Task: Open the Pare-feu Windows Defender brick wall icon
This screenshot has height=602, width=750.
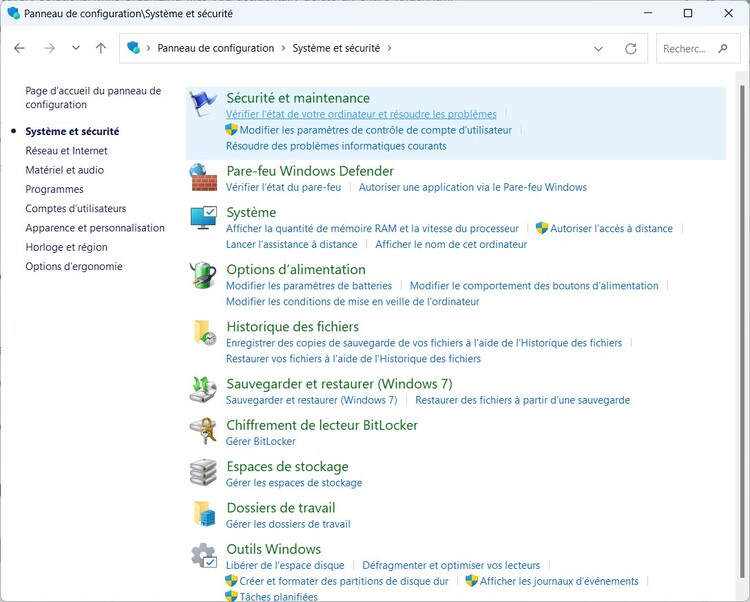Action: [204, 178]
